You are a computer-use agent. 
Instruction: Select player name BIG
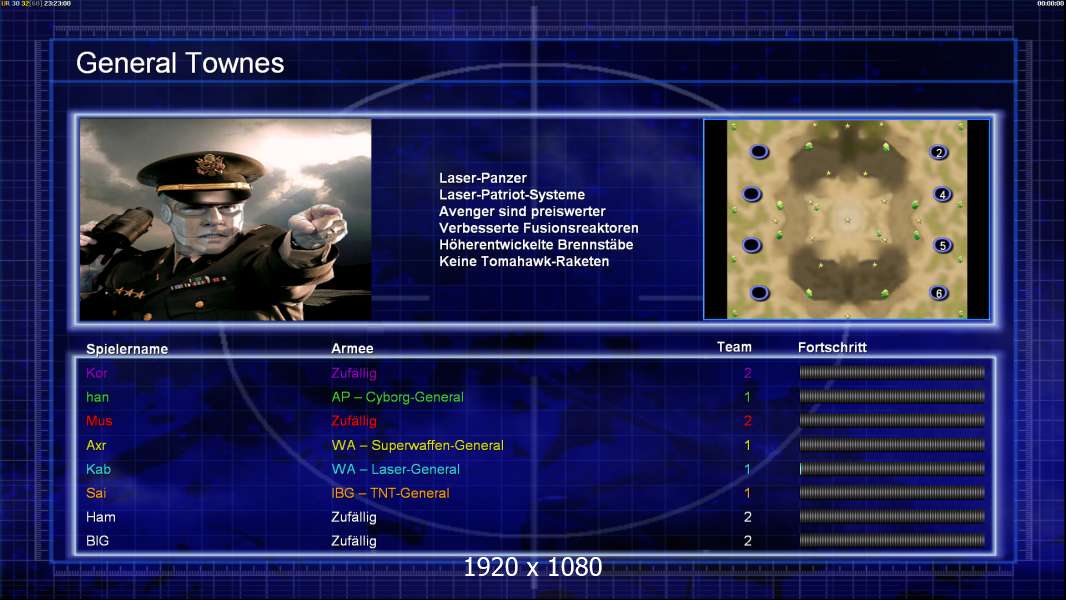(x=97, y=541)
